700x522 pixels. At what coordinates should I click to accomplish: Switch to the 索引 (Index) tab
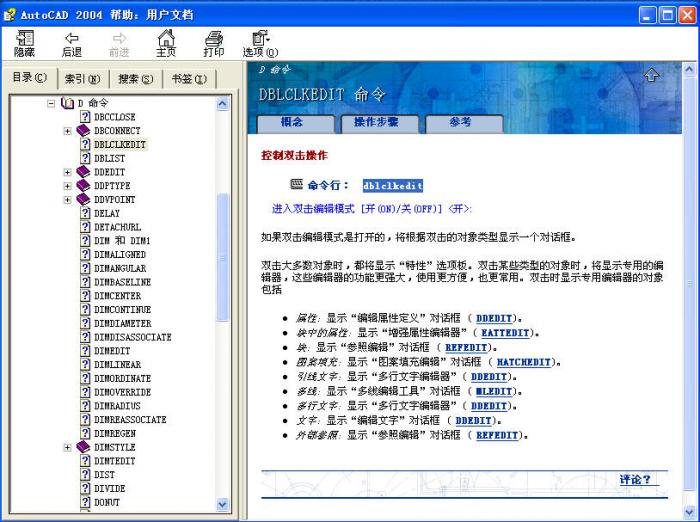(x=82, y=79)
